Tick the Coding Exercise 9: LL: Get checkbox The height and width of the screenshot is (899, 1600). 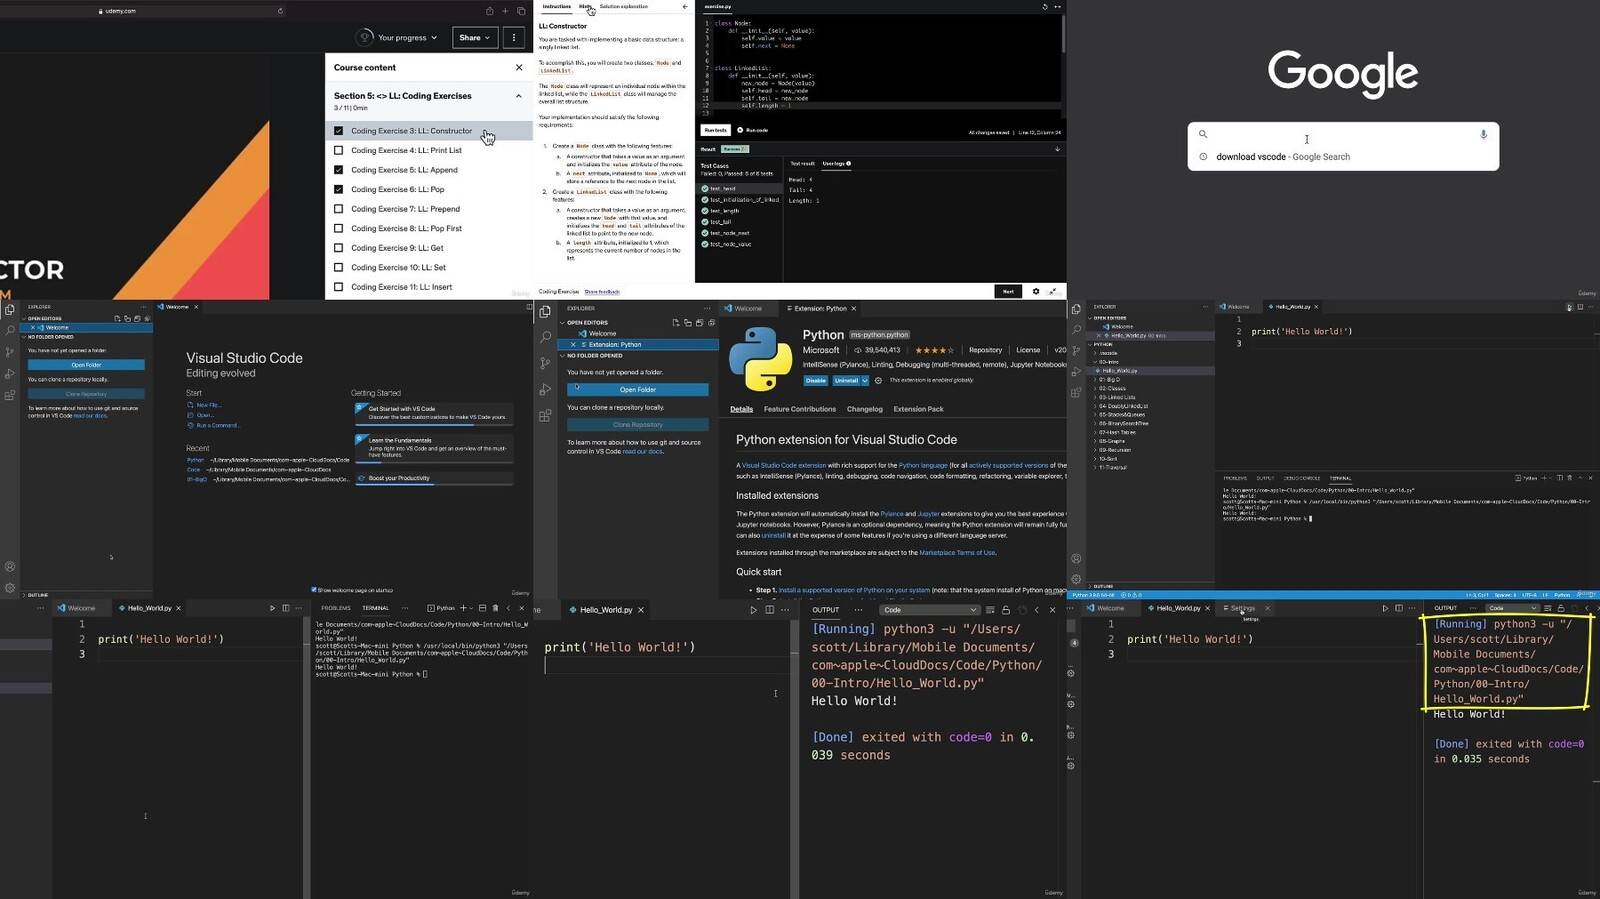(x=338, y=248)
